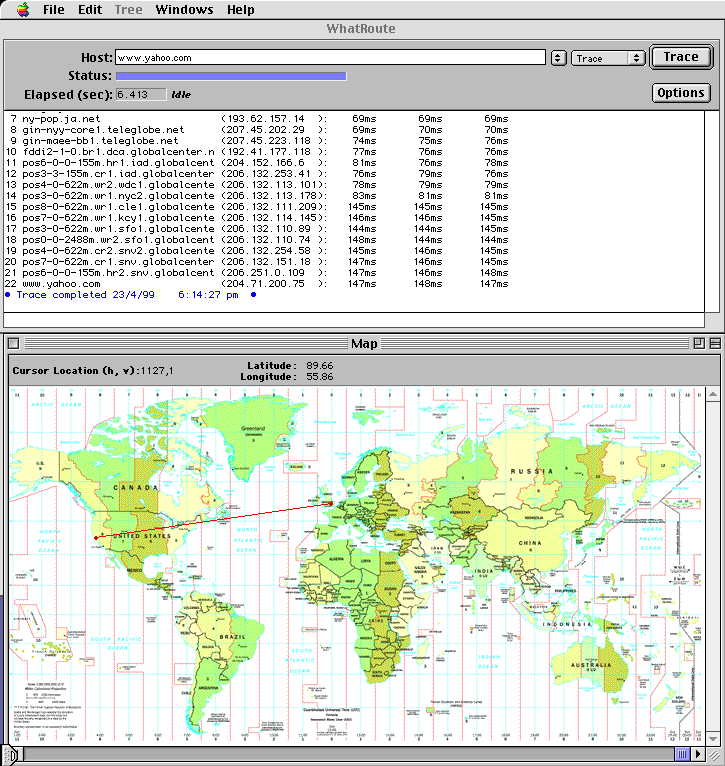Click the CANADA label on the map
Viewport: 725px width, 766px height.
pyautogui.click(x=136, y=488)
